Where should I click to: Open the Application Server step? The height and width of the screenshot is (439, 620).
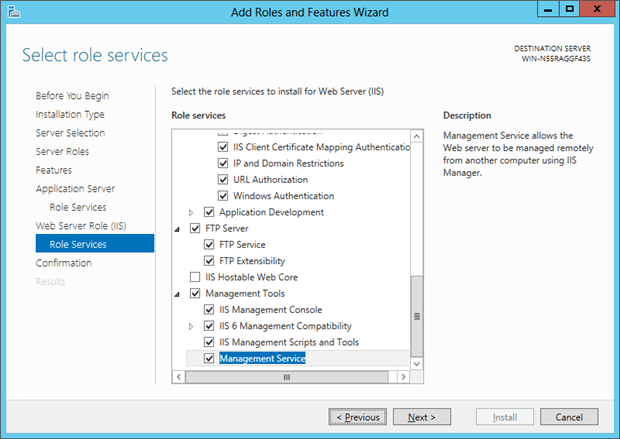[x=75, y=189]
